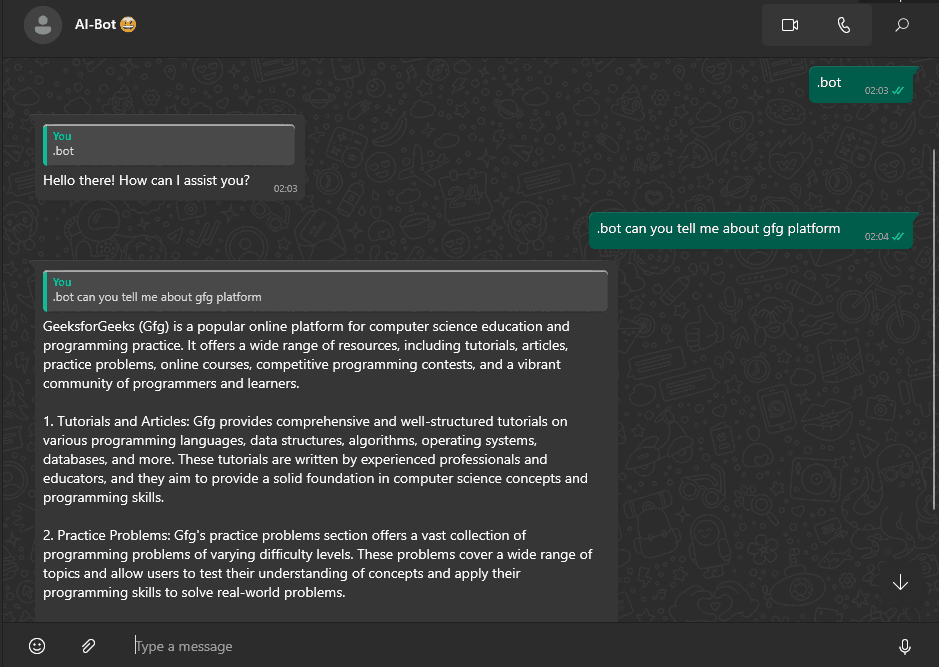Viewport: 939px width, 667px height.
Task: Jump to latest message with down arrow
Action: [x=900, y=583]
